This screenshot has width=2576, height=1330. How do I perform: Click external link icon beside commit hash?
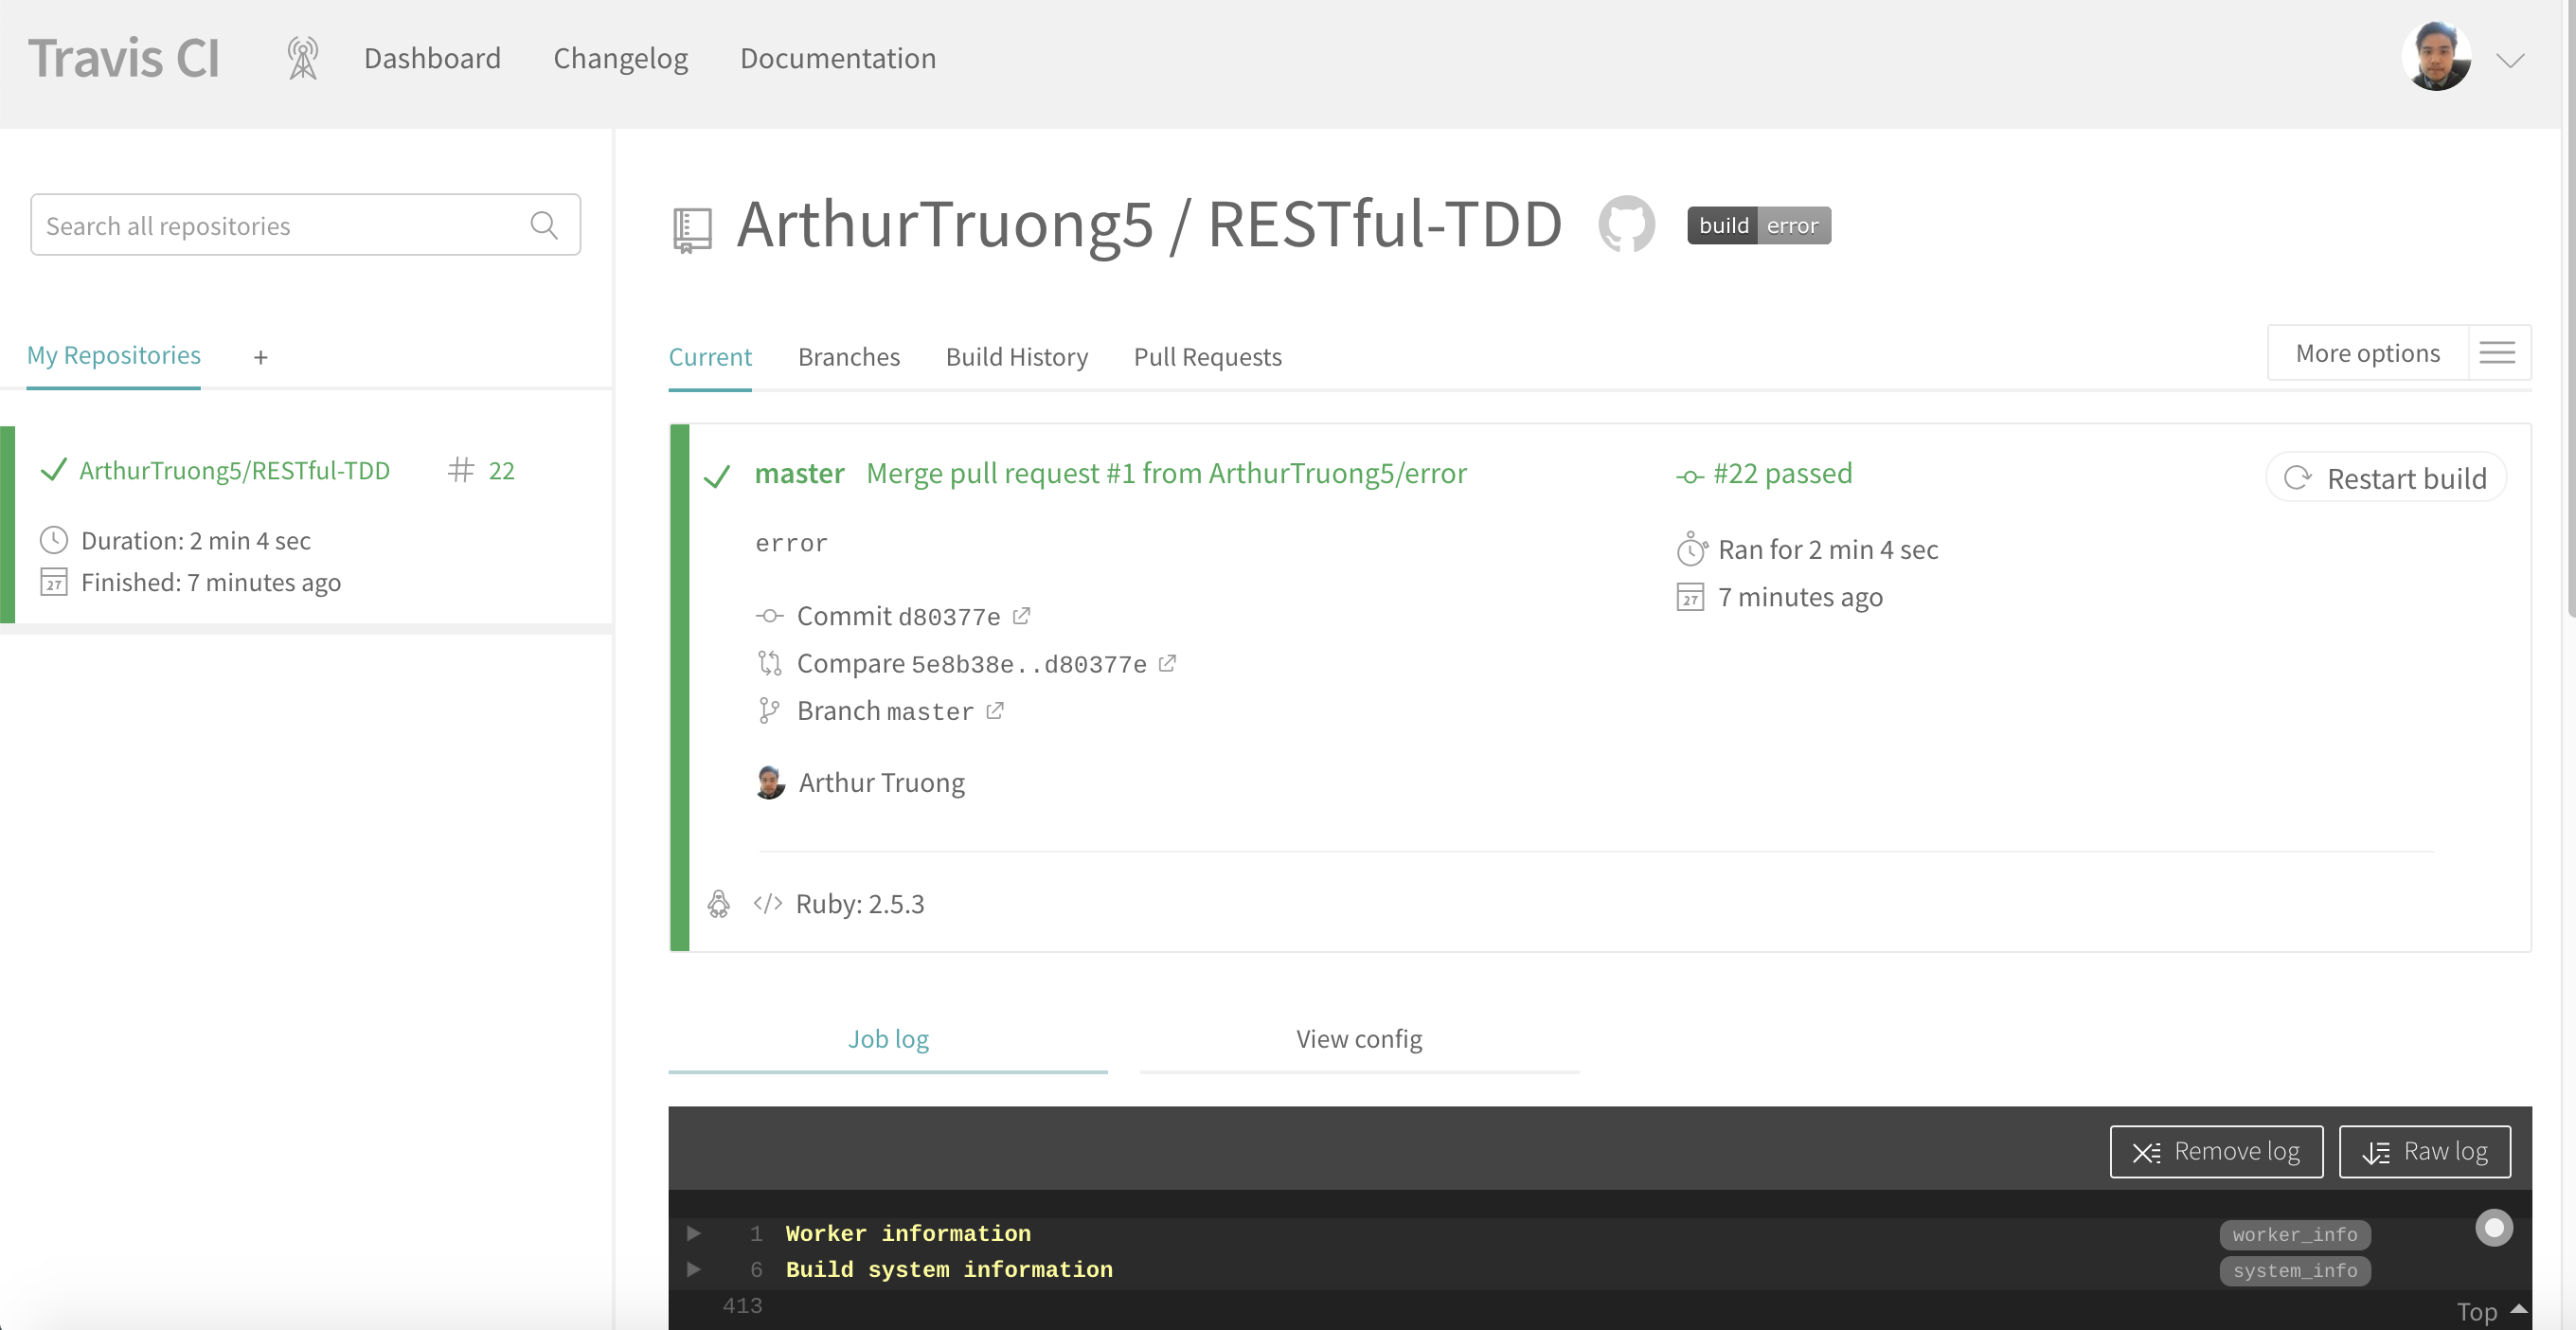point(1020,615)
